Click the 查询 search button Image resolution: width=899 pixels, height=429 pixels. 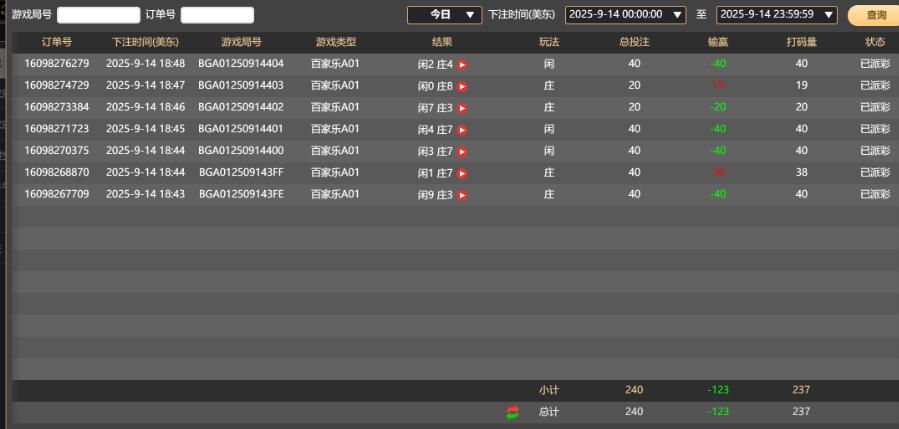(875, 15)
